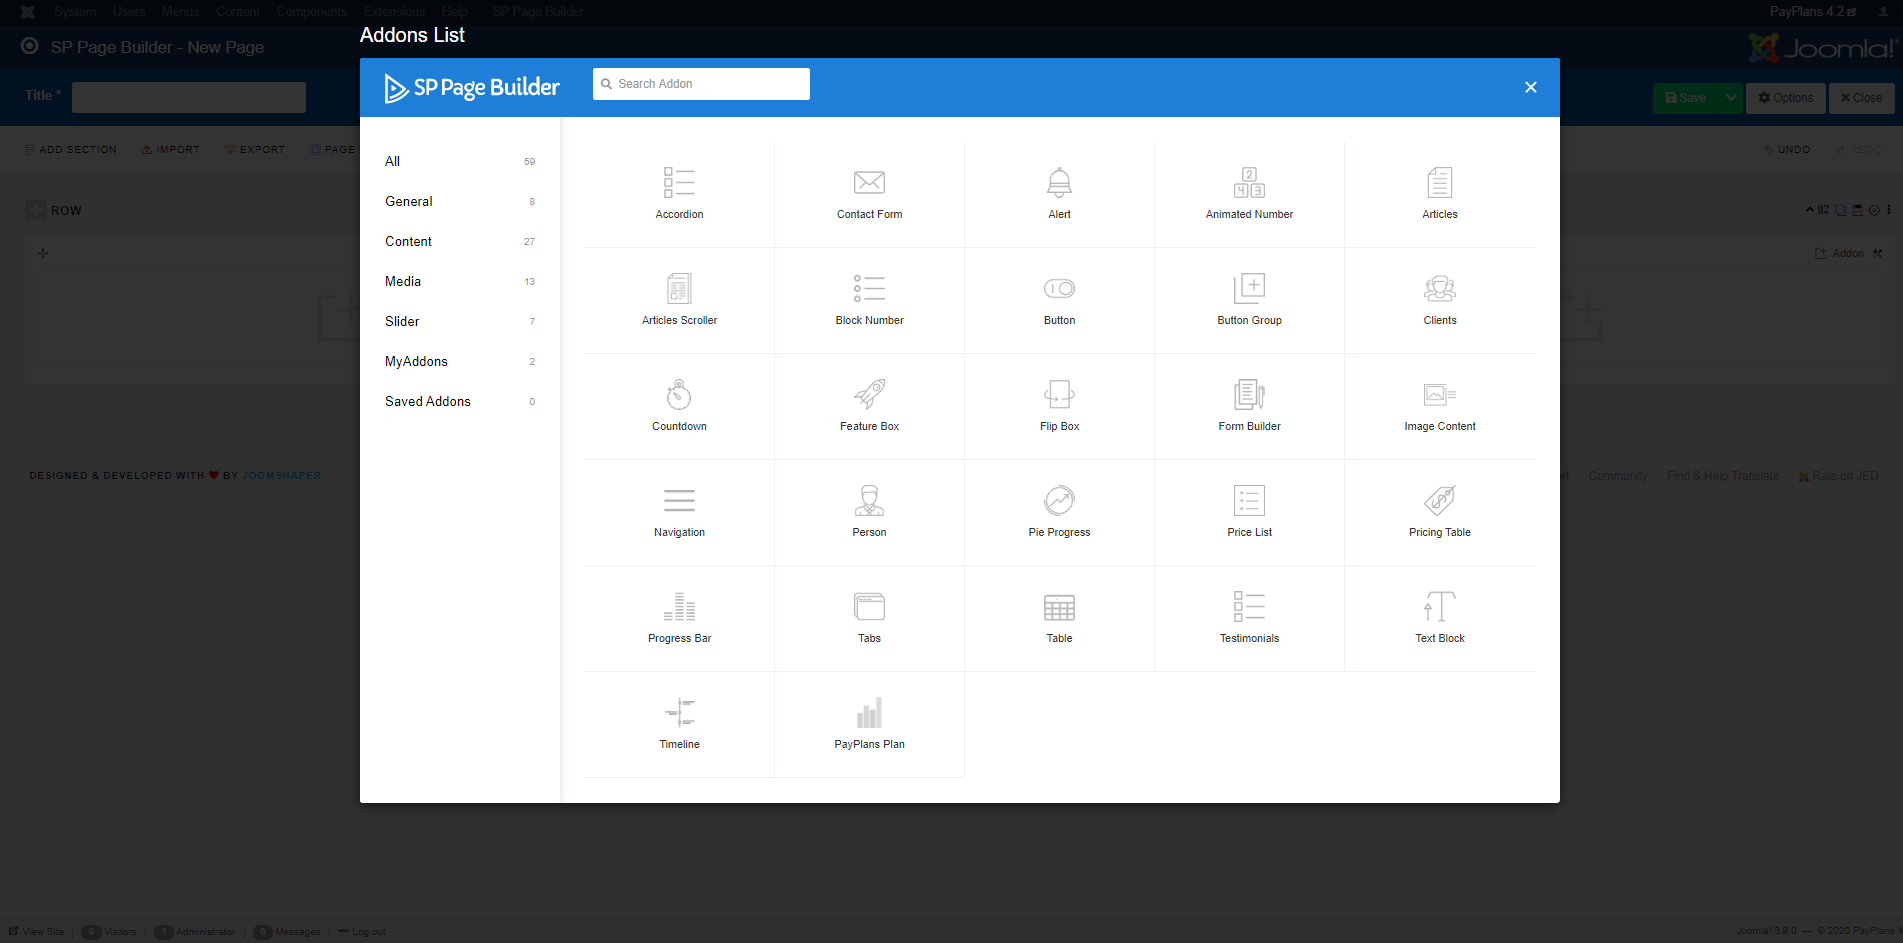Select the Articles addon

[1439, 195]
